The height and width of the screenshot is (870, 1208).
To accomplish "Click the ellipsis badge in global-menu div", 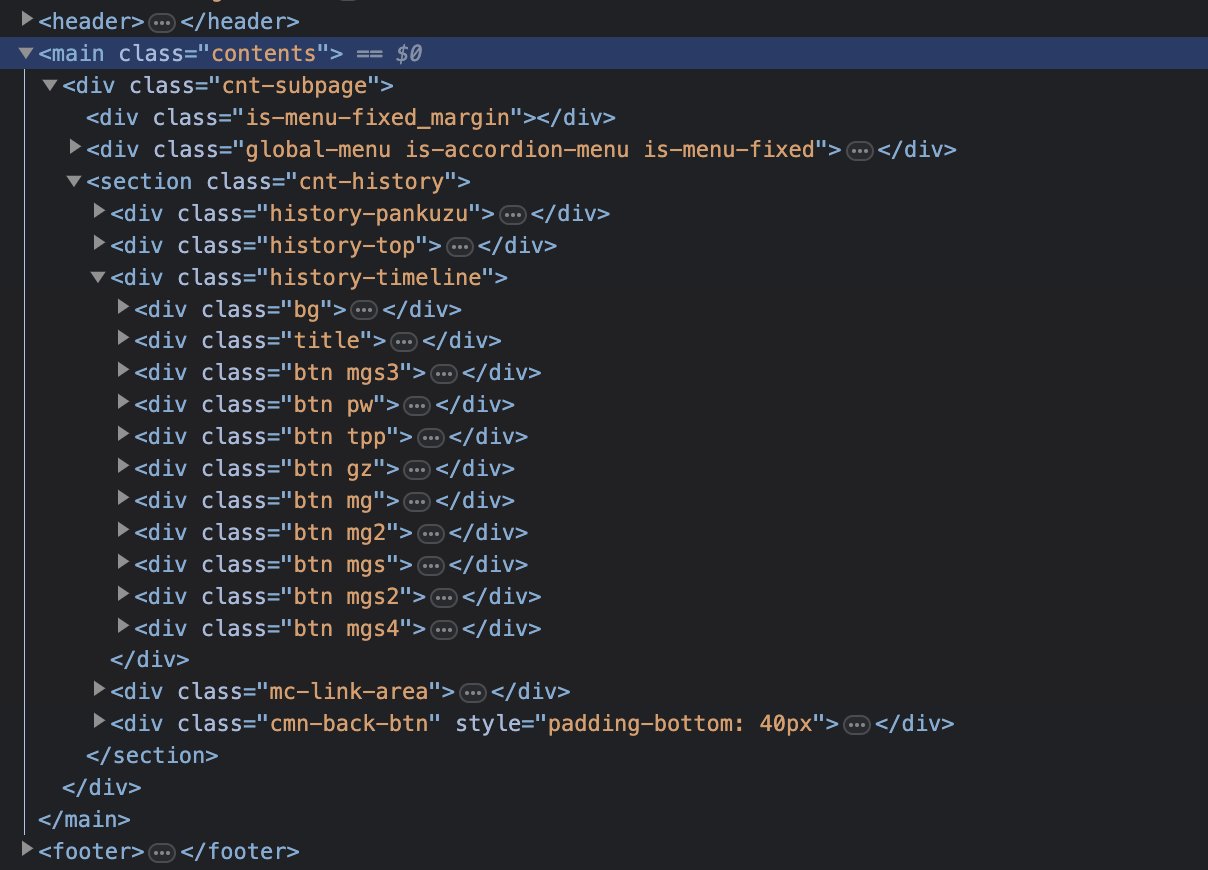I will pos(858,151).
